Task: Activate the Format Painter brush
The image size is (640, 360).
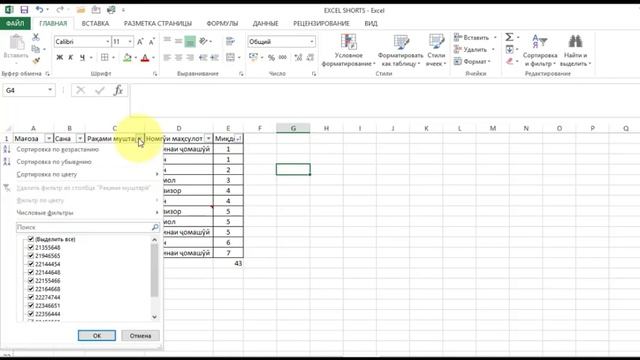Action: point(36,61)
